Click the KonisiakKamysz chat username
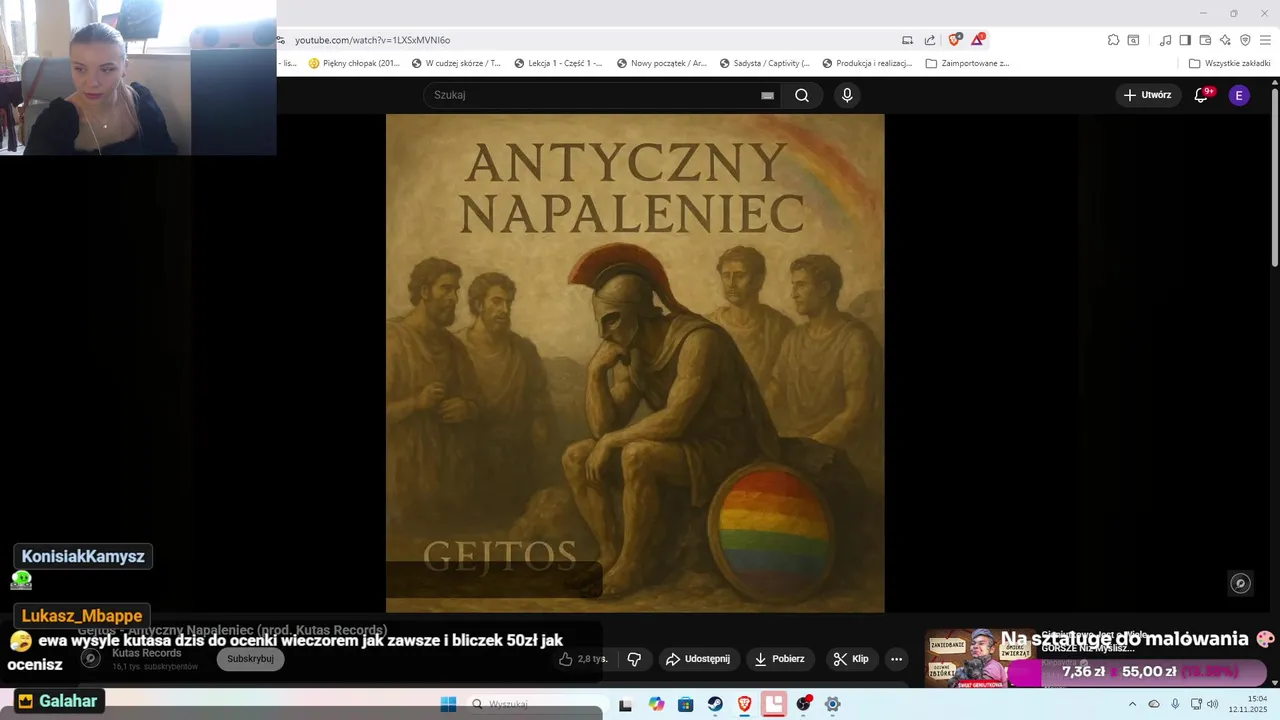This screenshot has height=720, width=1280. pyautogui.click(x=83, y=556)
